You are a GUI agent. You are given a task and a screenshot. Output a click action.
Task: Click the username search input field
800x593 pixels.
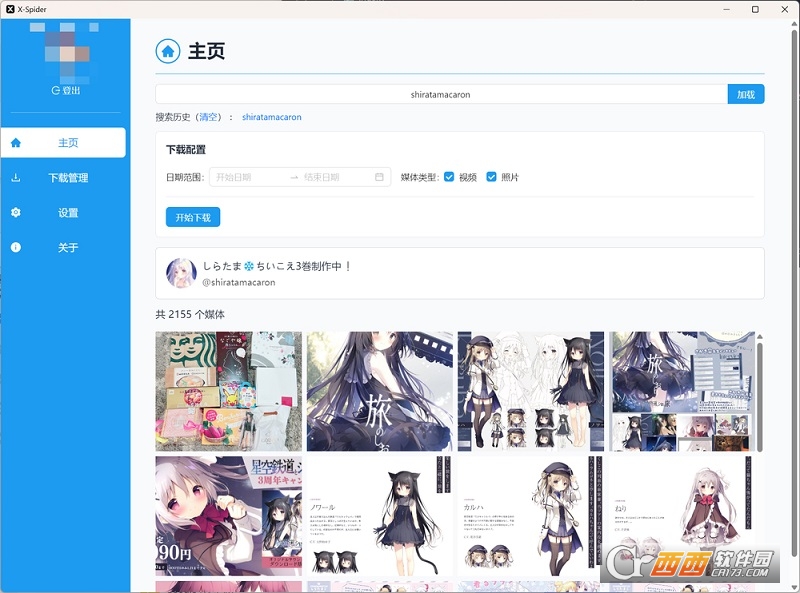(x=441, y=94)
